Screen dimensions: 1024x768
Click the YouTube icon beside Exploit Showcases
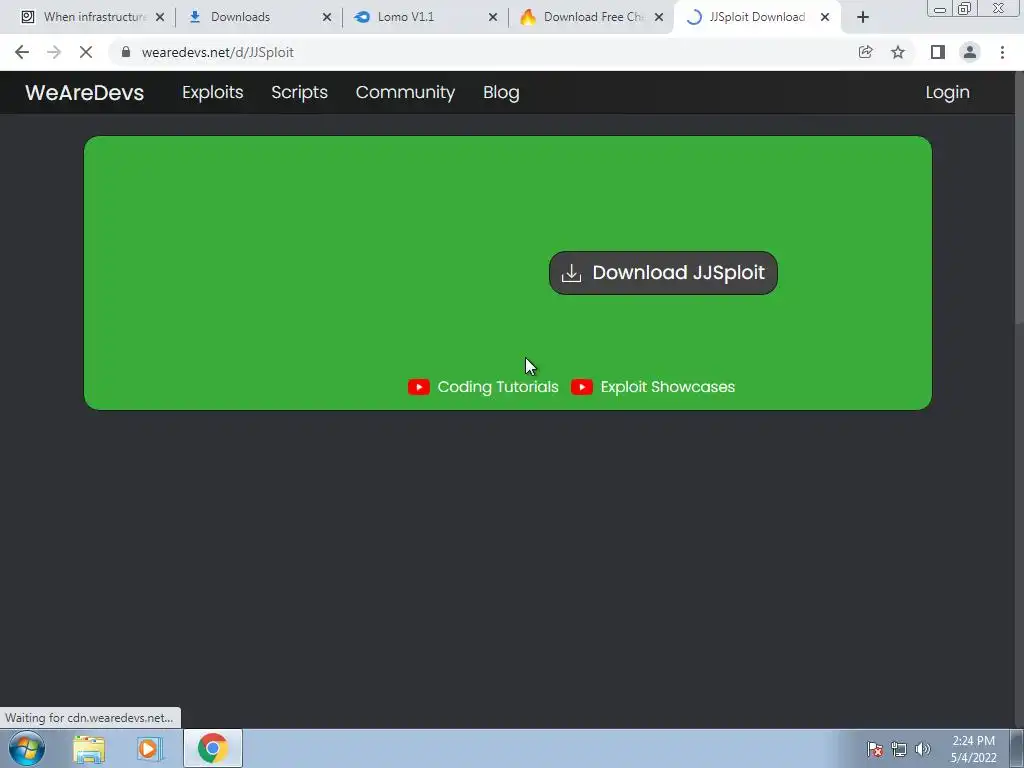coord(582,387)
